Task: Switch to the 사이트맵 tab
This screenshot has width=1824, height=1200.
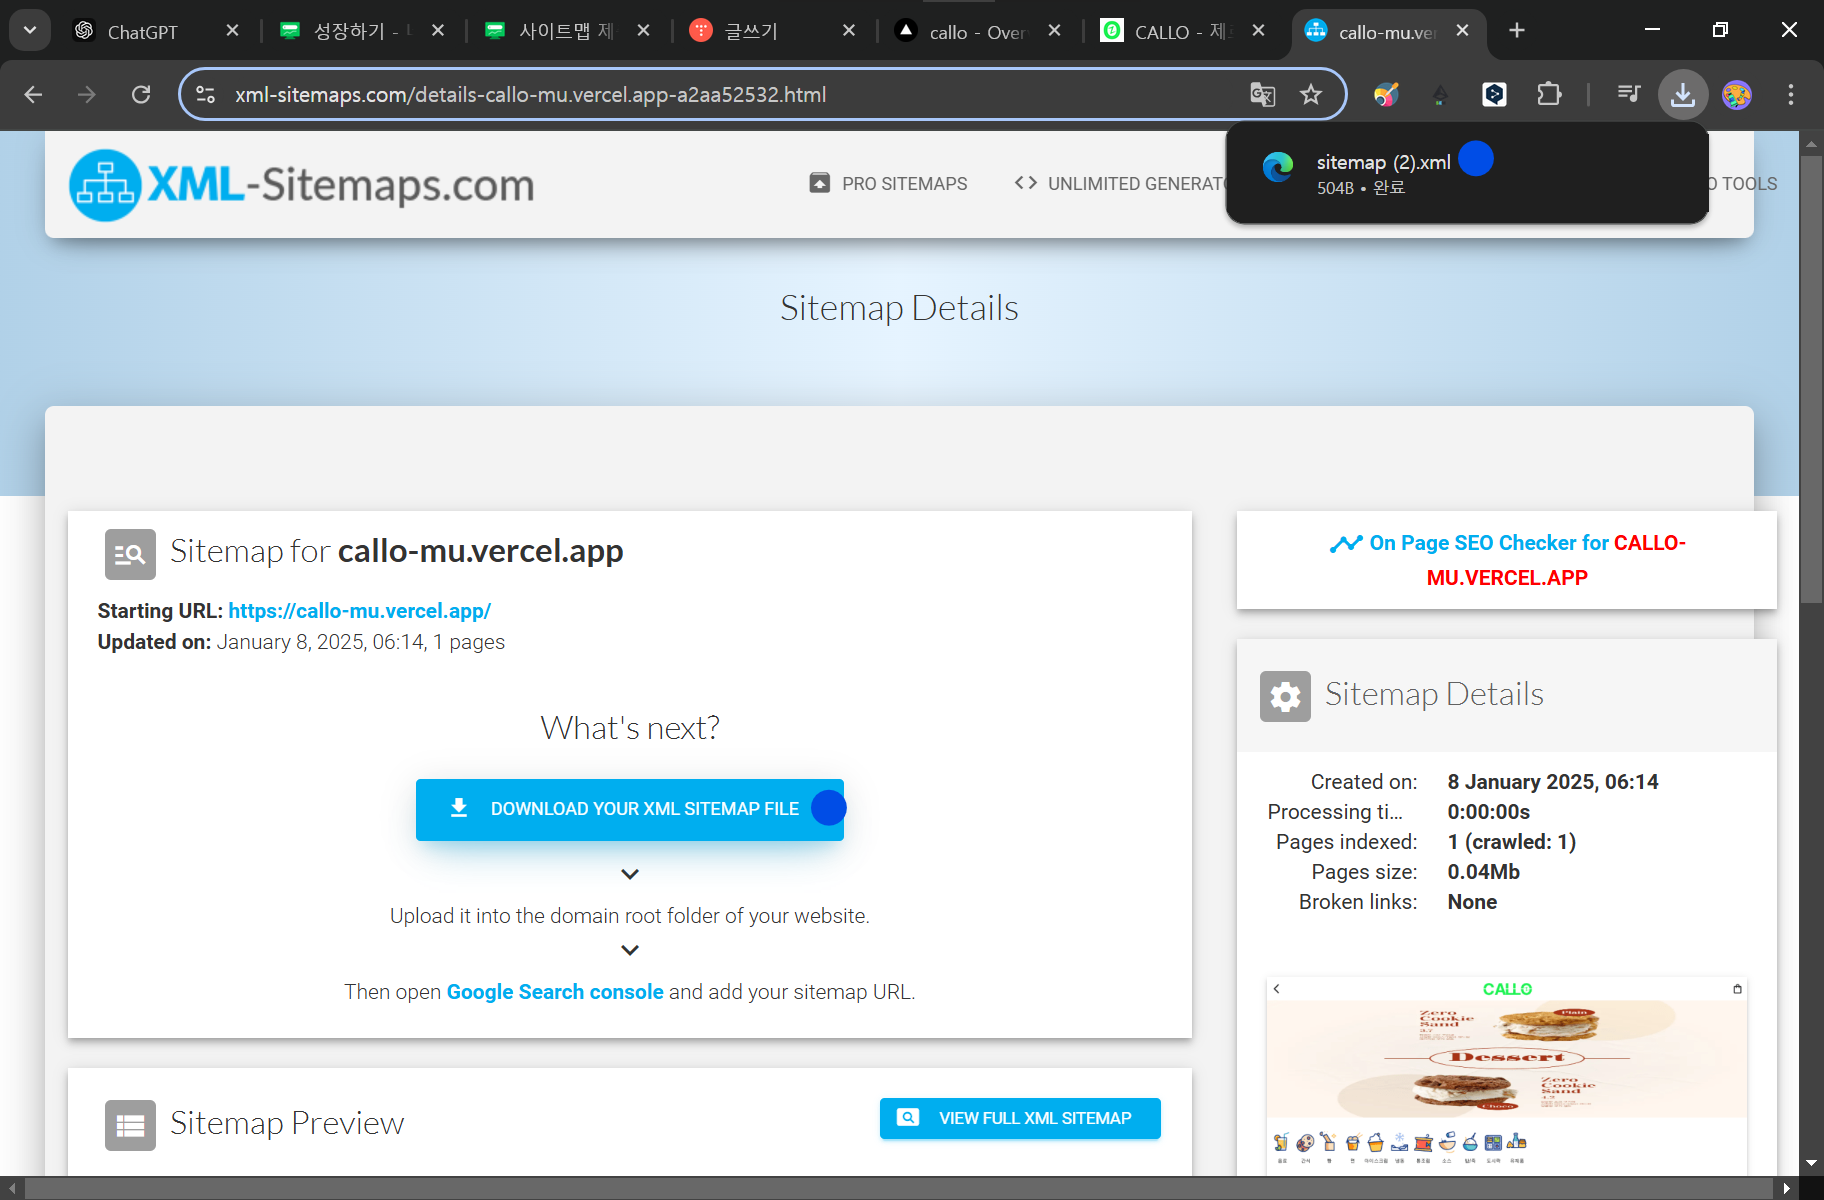Action: [565, 31]
